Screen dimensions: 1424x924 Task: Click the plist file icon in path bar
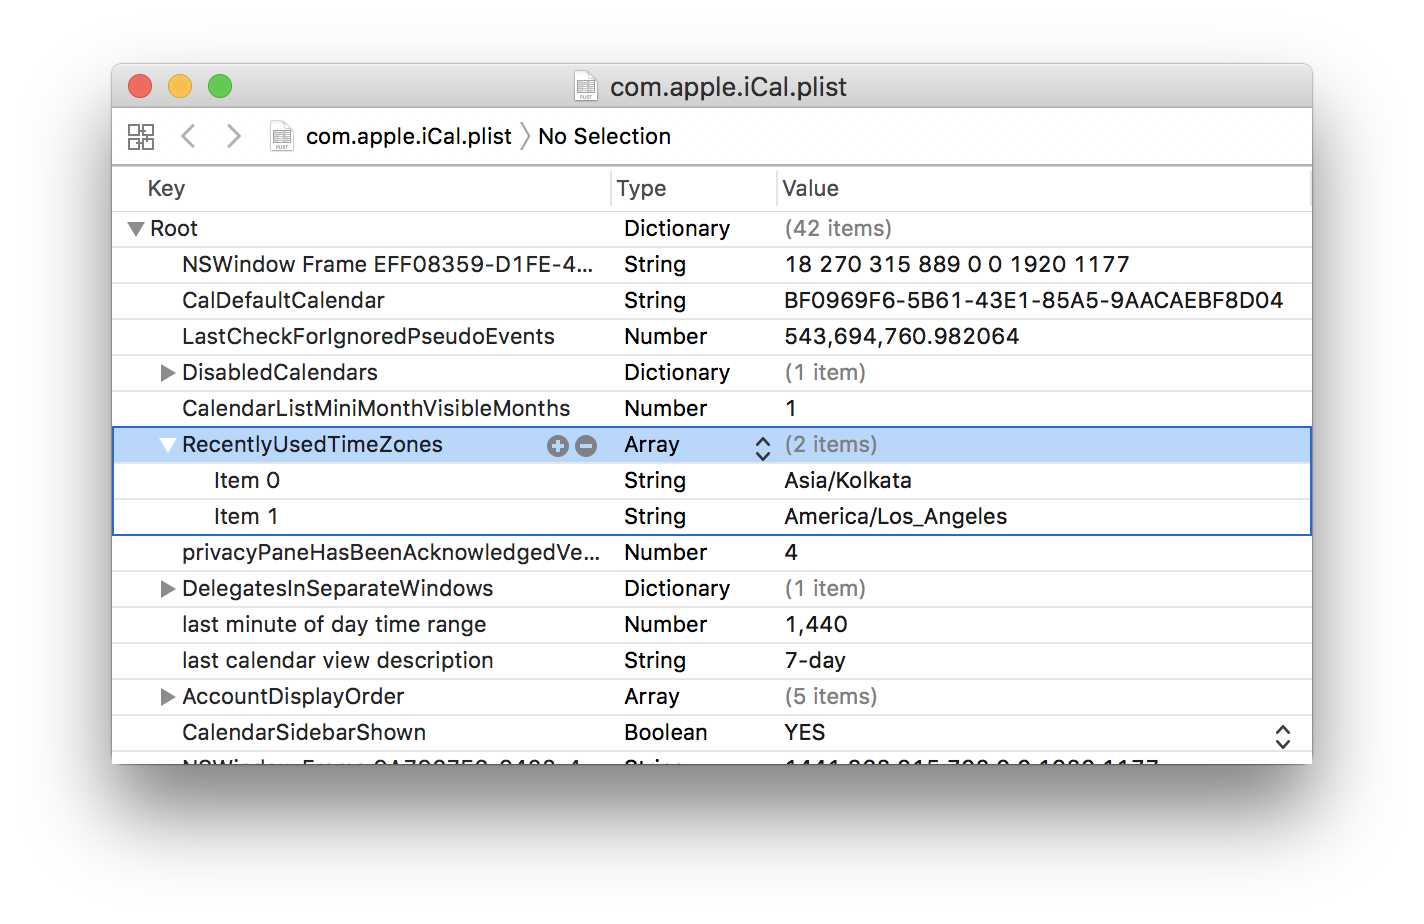282,137
